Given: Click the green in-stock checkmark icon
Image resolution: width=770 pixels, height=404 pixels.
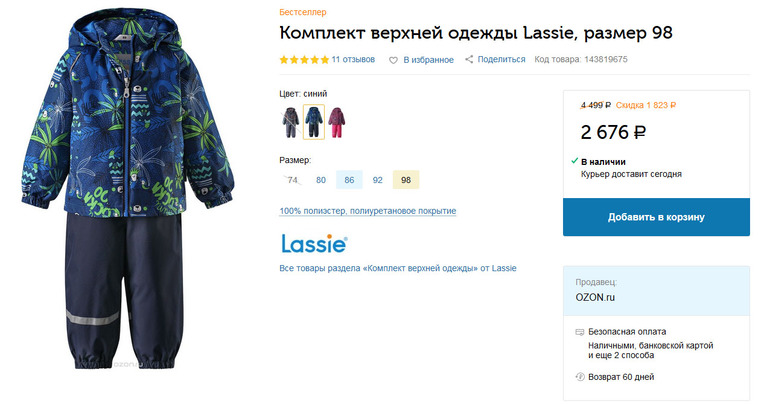Looking at the screenshot, I should click(574, 161).
